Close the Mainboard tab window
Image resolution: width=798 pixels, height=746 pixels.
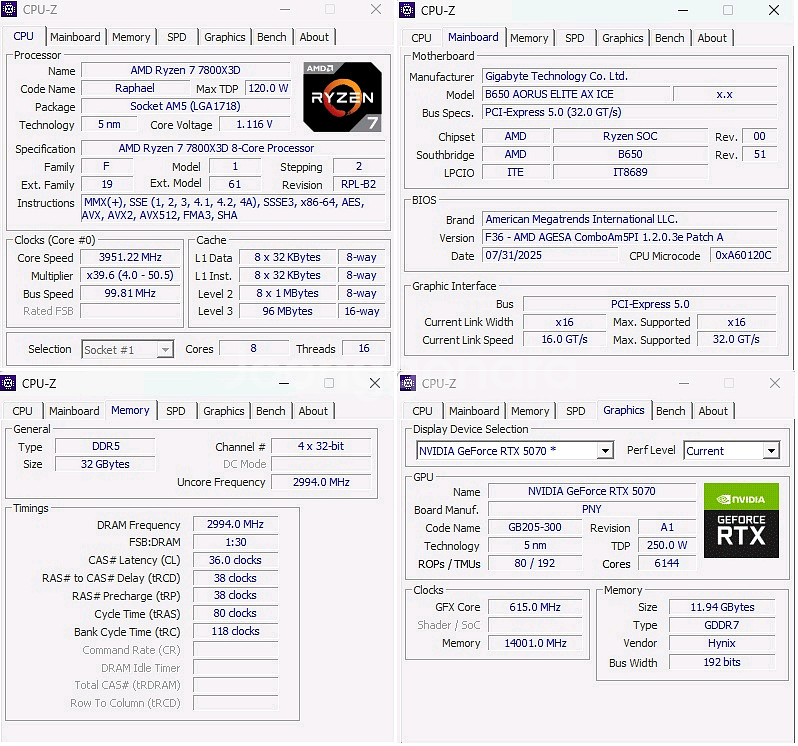coord(774,10)
